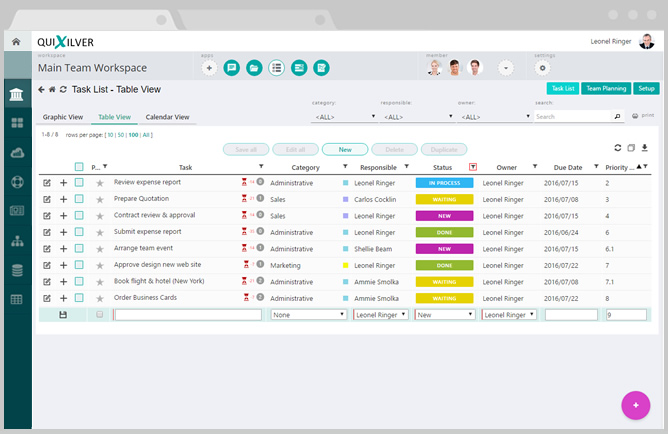This screenshot has width=668, height=434.
Task: Open the responsible filter dropdown
Action: point(417,117)
